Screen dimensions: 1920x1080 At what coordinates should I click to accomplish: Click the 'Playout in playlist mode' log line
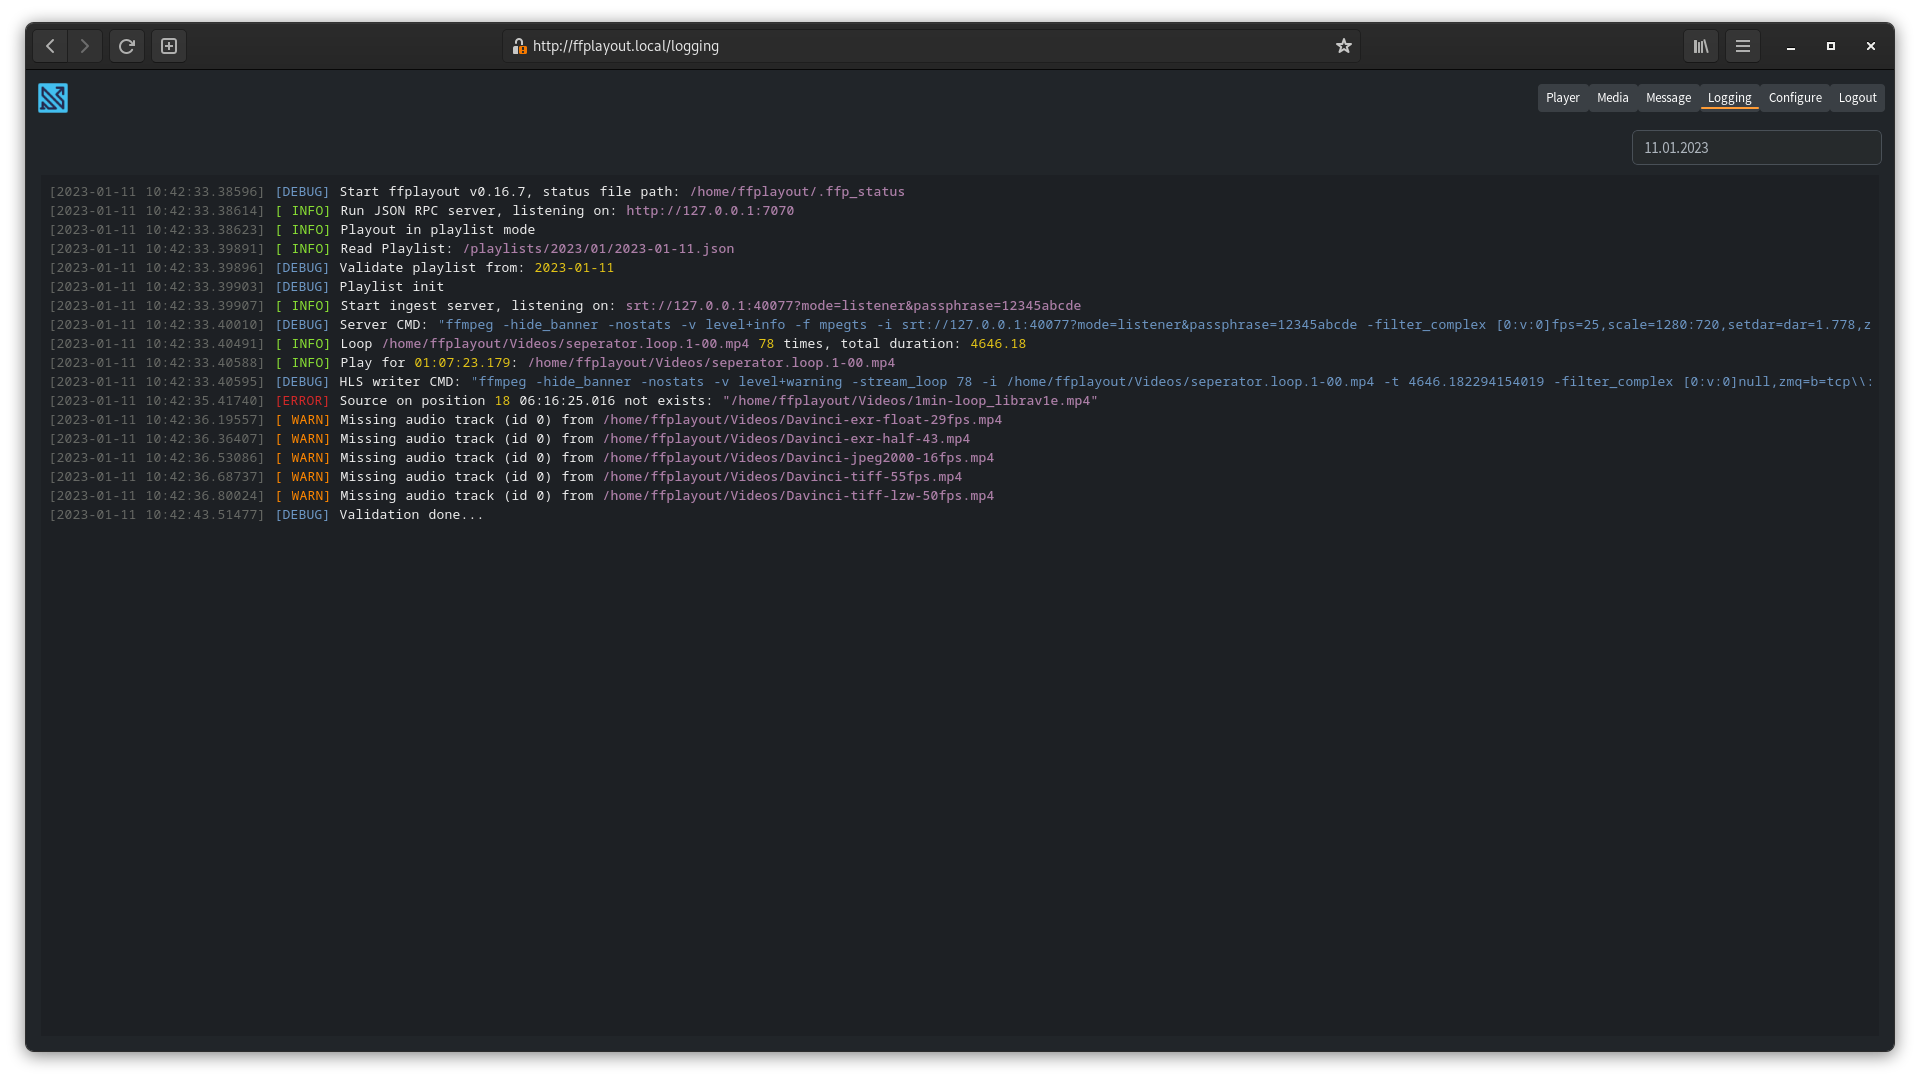point(437,230)
